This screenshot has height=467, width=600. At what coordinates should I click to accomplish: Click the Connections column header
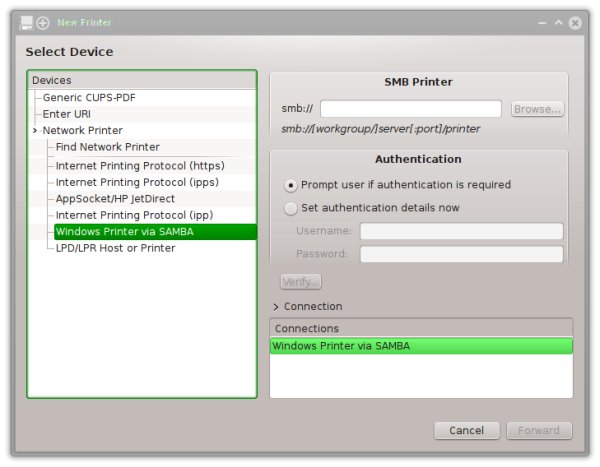[x=421, y=328]
